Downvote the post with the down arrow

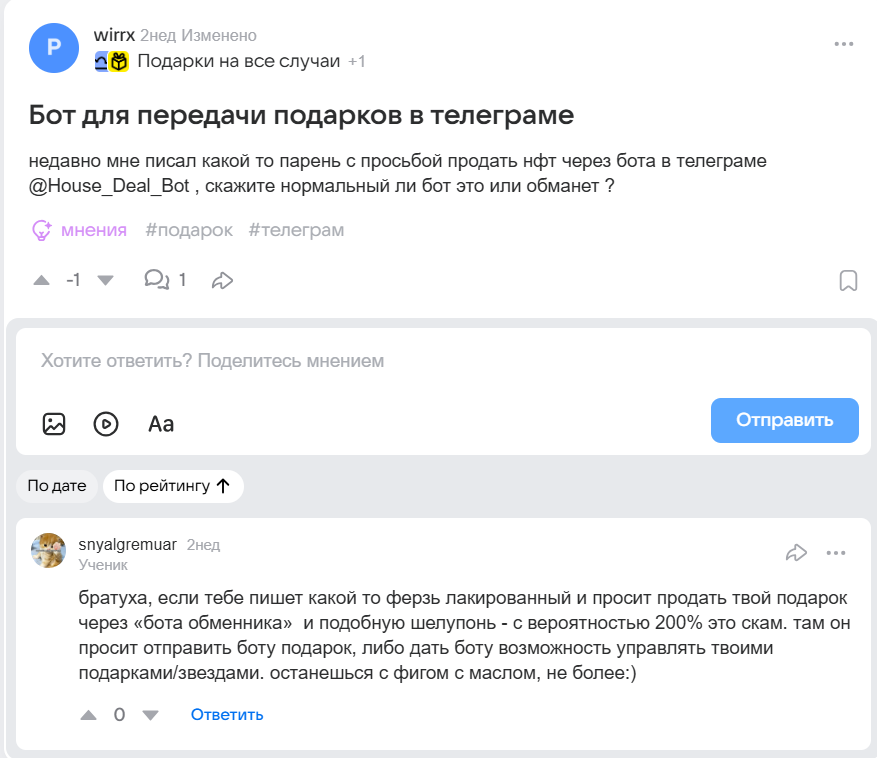click(107, 280)
